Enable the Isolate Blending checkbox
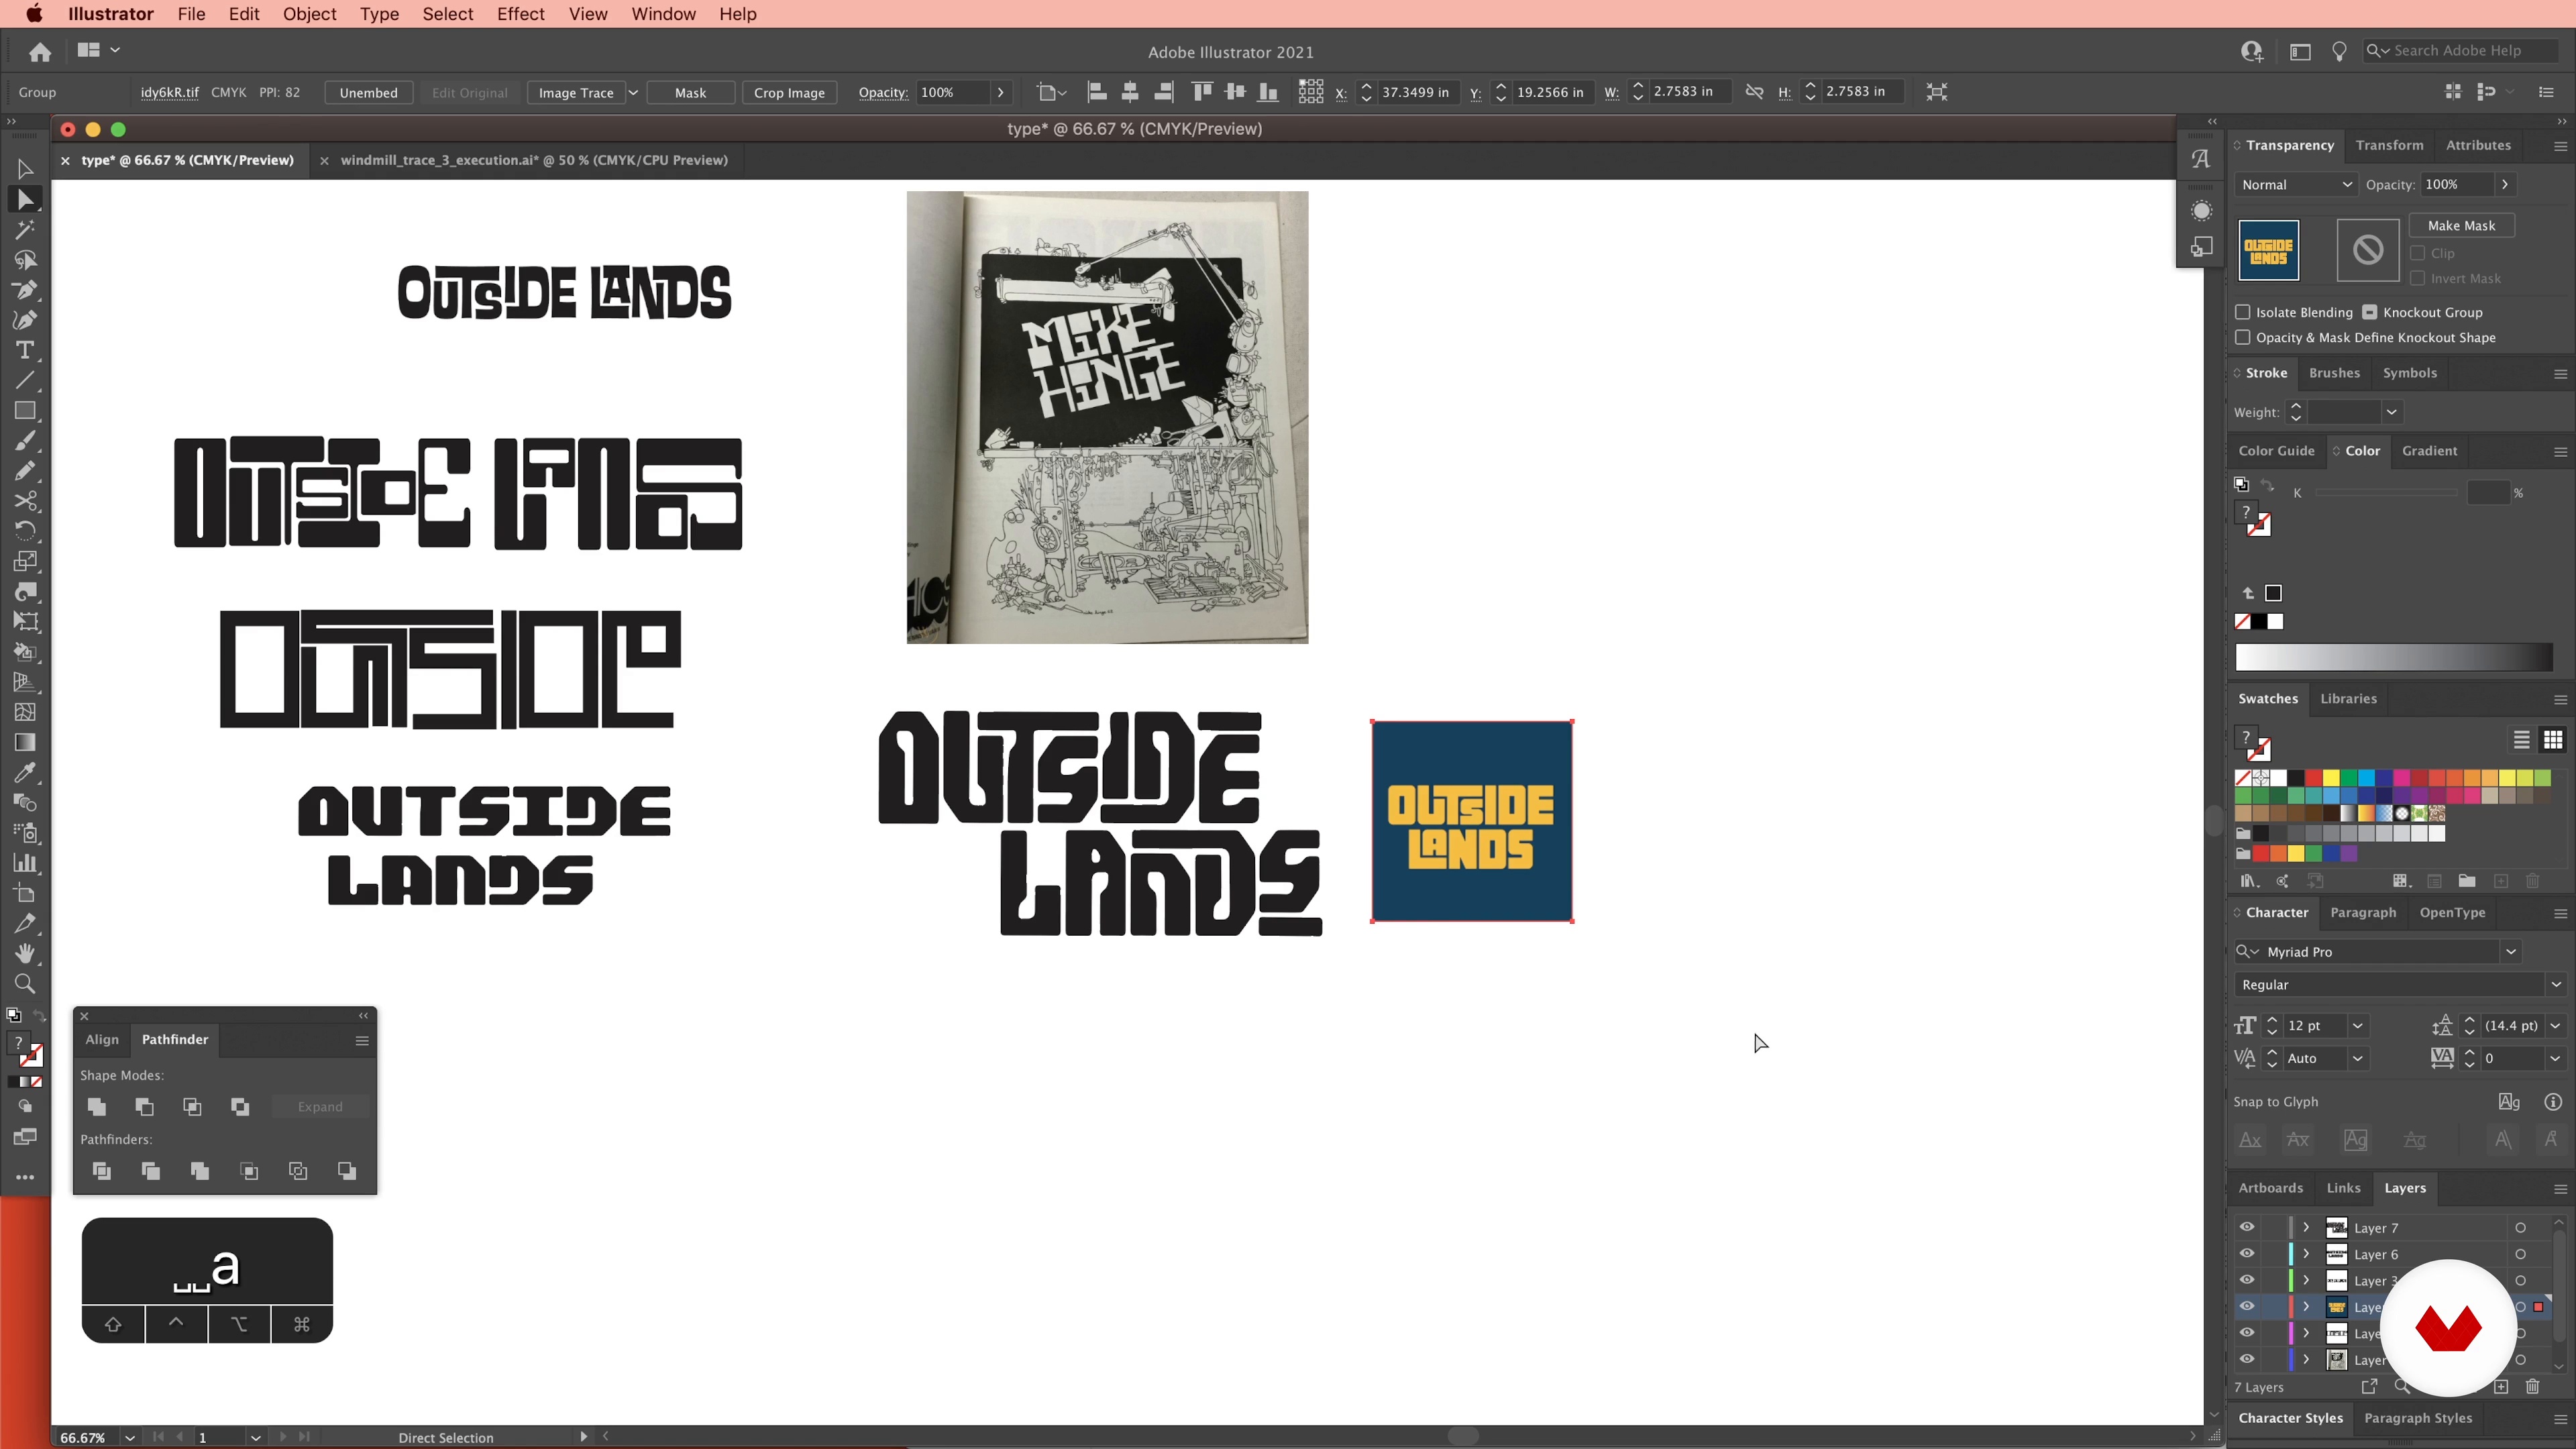 click(x=2243, y=312)
